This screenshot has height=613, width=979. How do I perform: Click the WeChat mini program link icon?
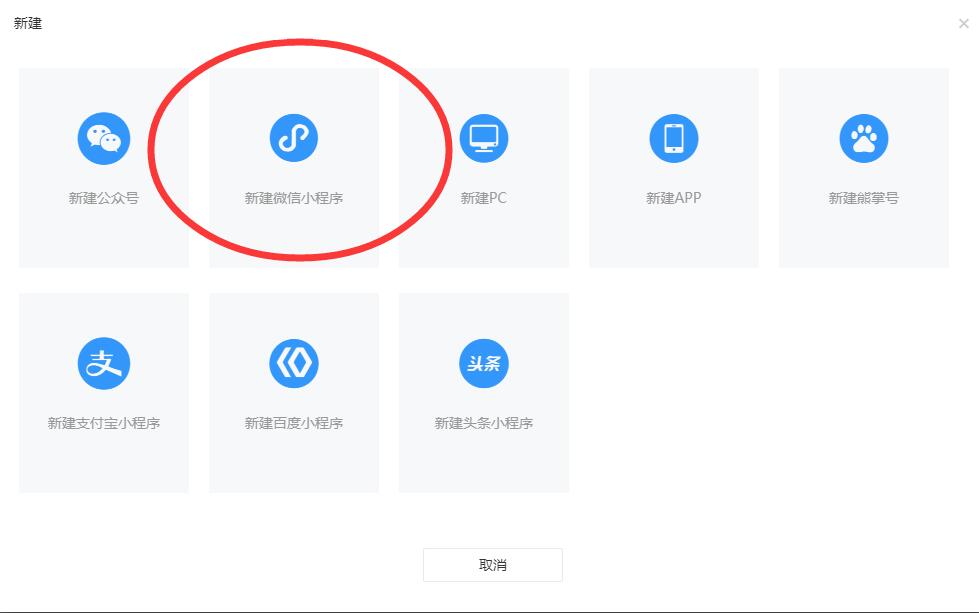pyautogui.click(x=293, y=138)
